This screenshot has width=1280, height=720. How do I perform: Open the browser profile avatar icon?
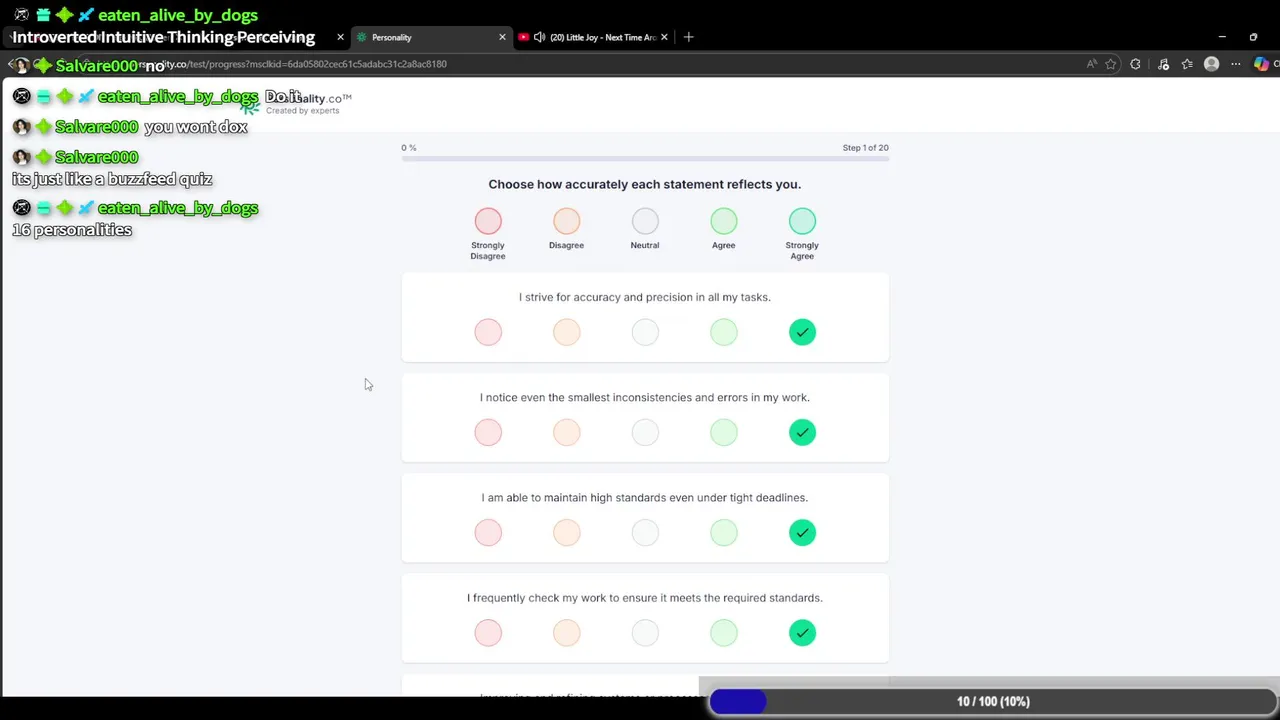coord(1211,64)
